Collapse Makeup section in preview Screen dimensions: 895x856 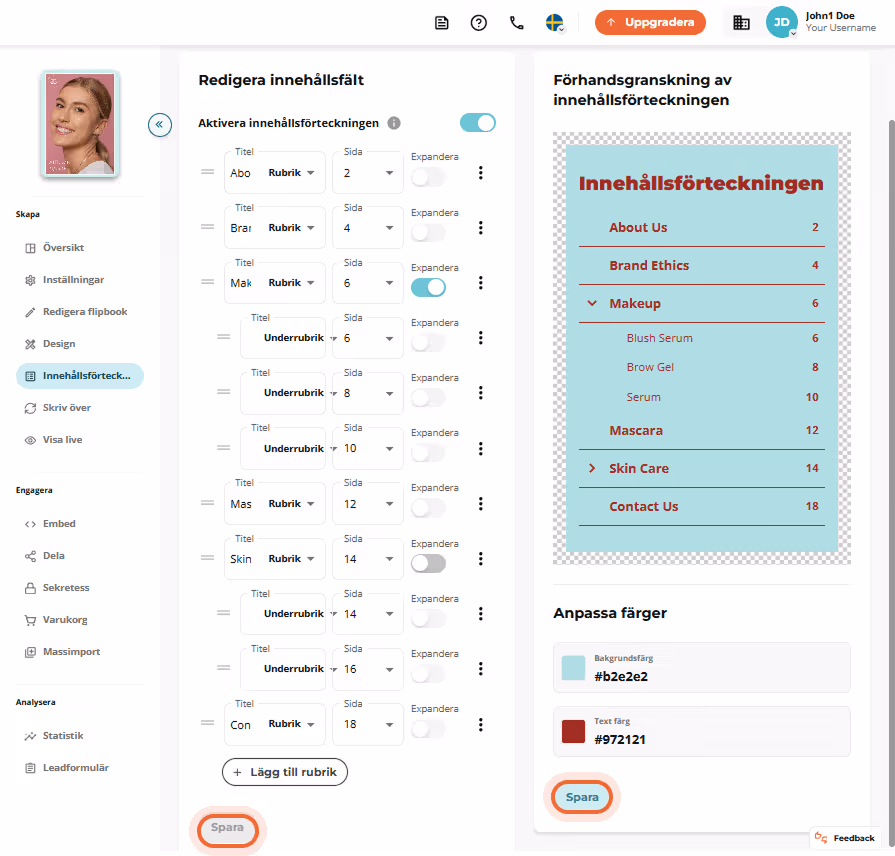coord(592,304)
